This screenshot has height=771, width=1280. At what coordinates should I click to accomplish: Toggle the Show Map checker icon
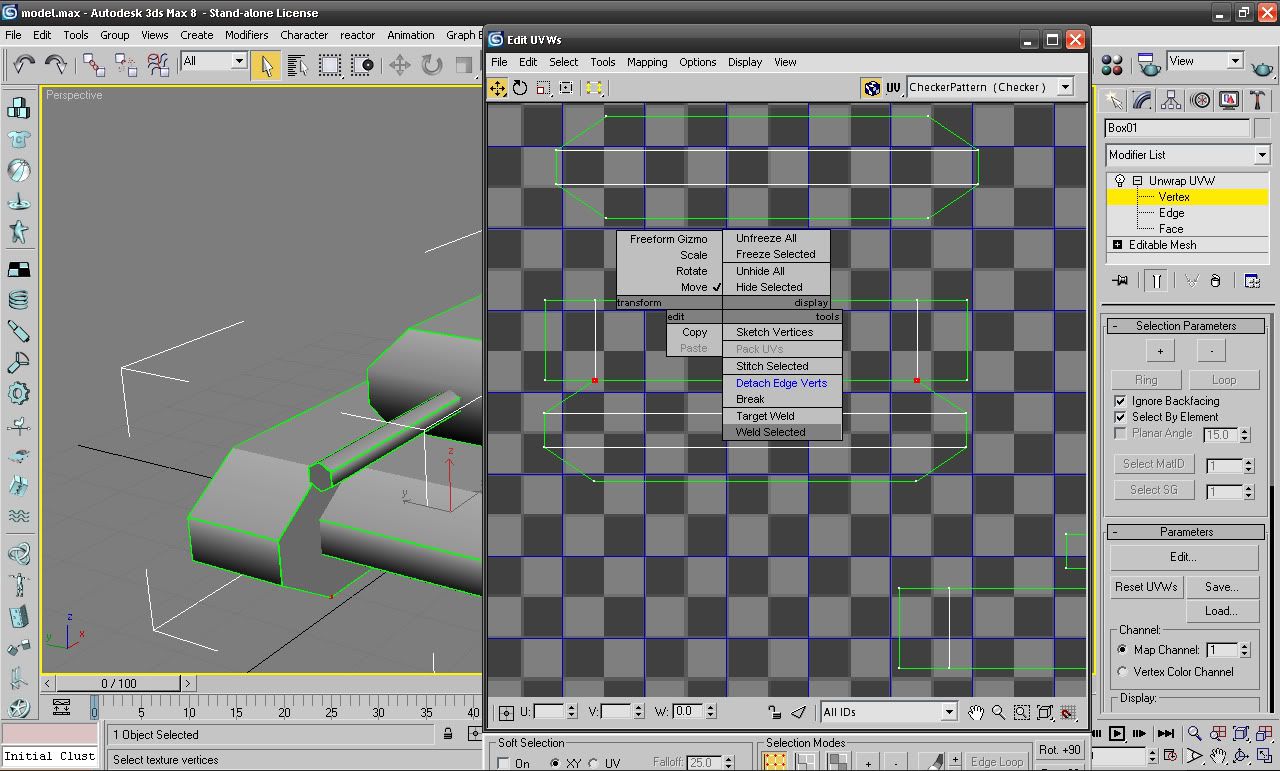click(x=871, y=88)
